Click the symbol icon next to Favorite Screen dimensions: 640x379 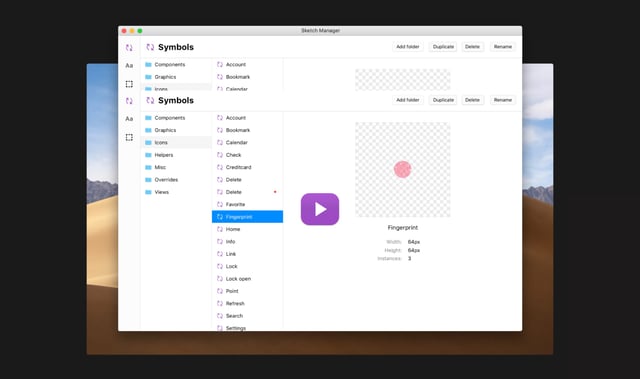coord(220,204)
